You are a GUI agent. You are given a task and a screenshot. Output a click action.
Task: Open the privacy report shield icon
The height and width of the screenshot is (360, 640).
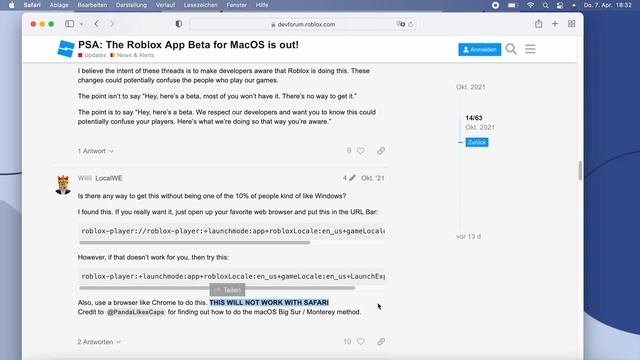click(x=179, y=24)
